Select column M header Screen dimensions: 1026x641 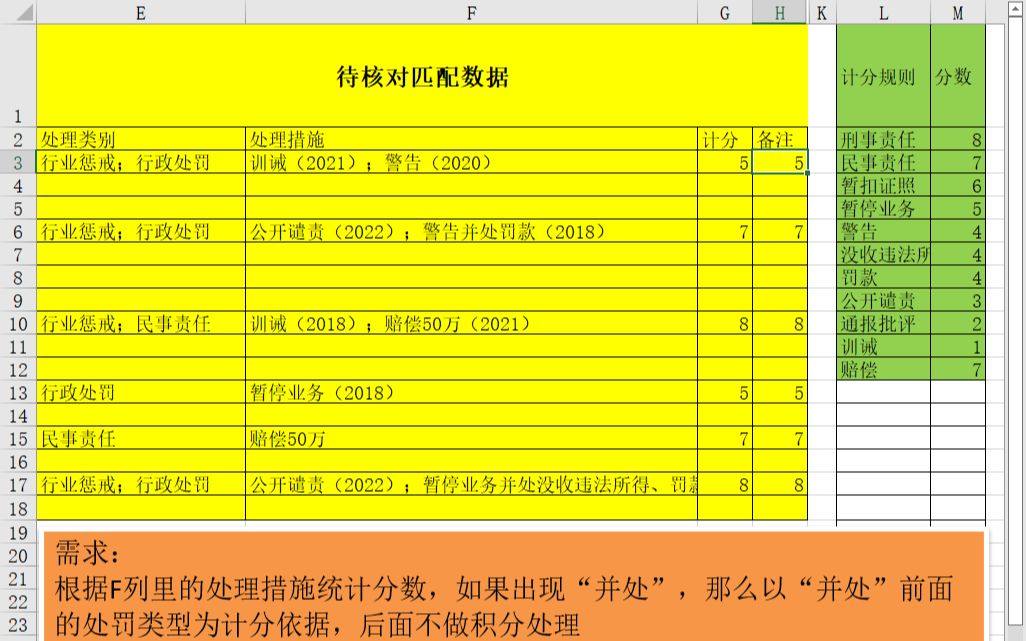(x=957, y=13)
